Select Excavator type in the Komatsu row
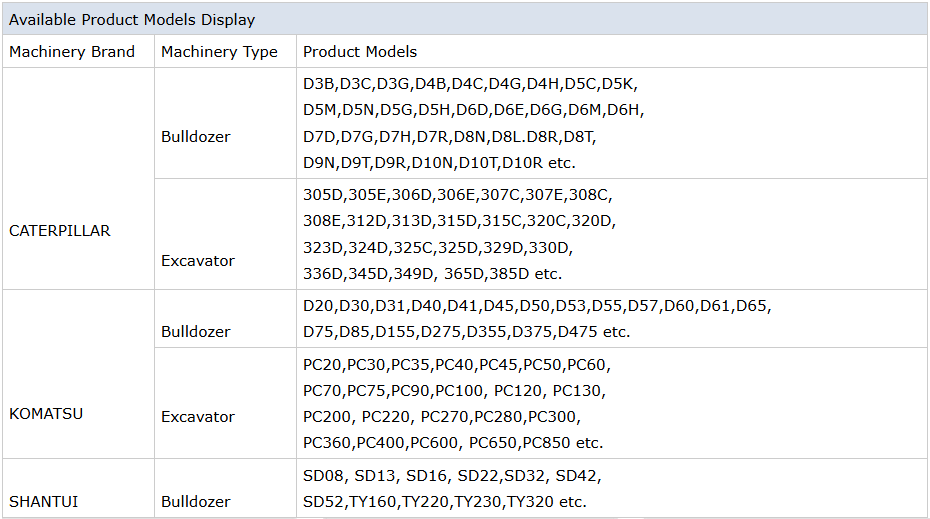 pyautogui.click(x=198, y=417)
